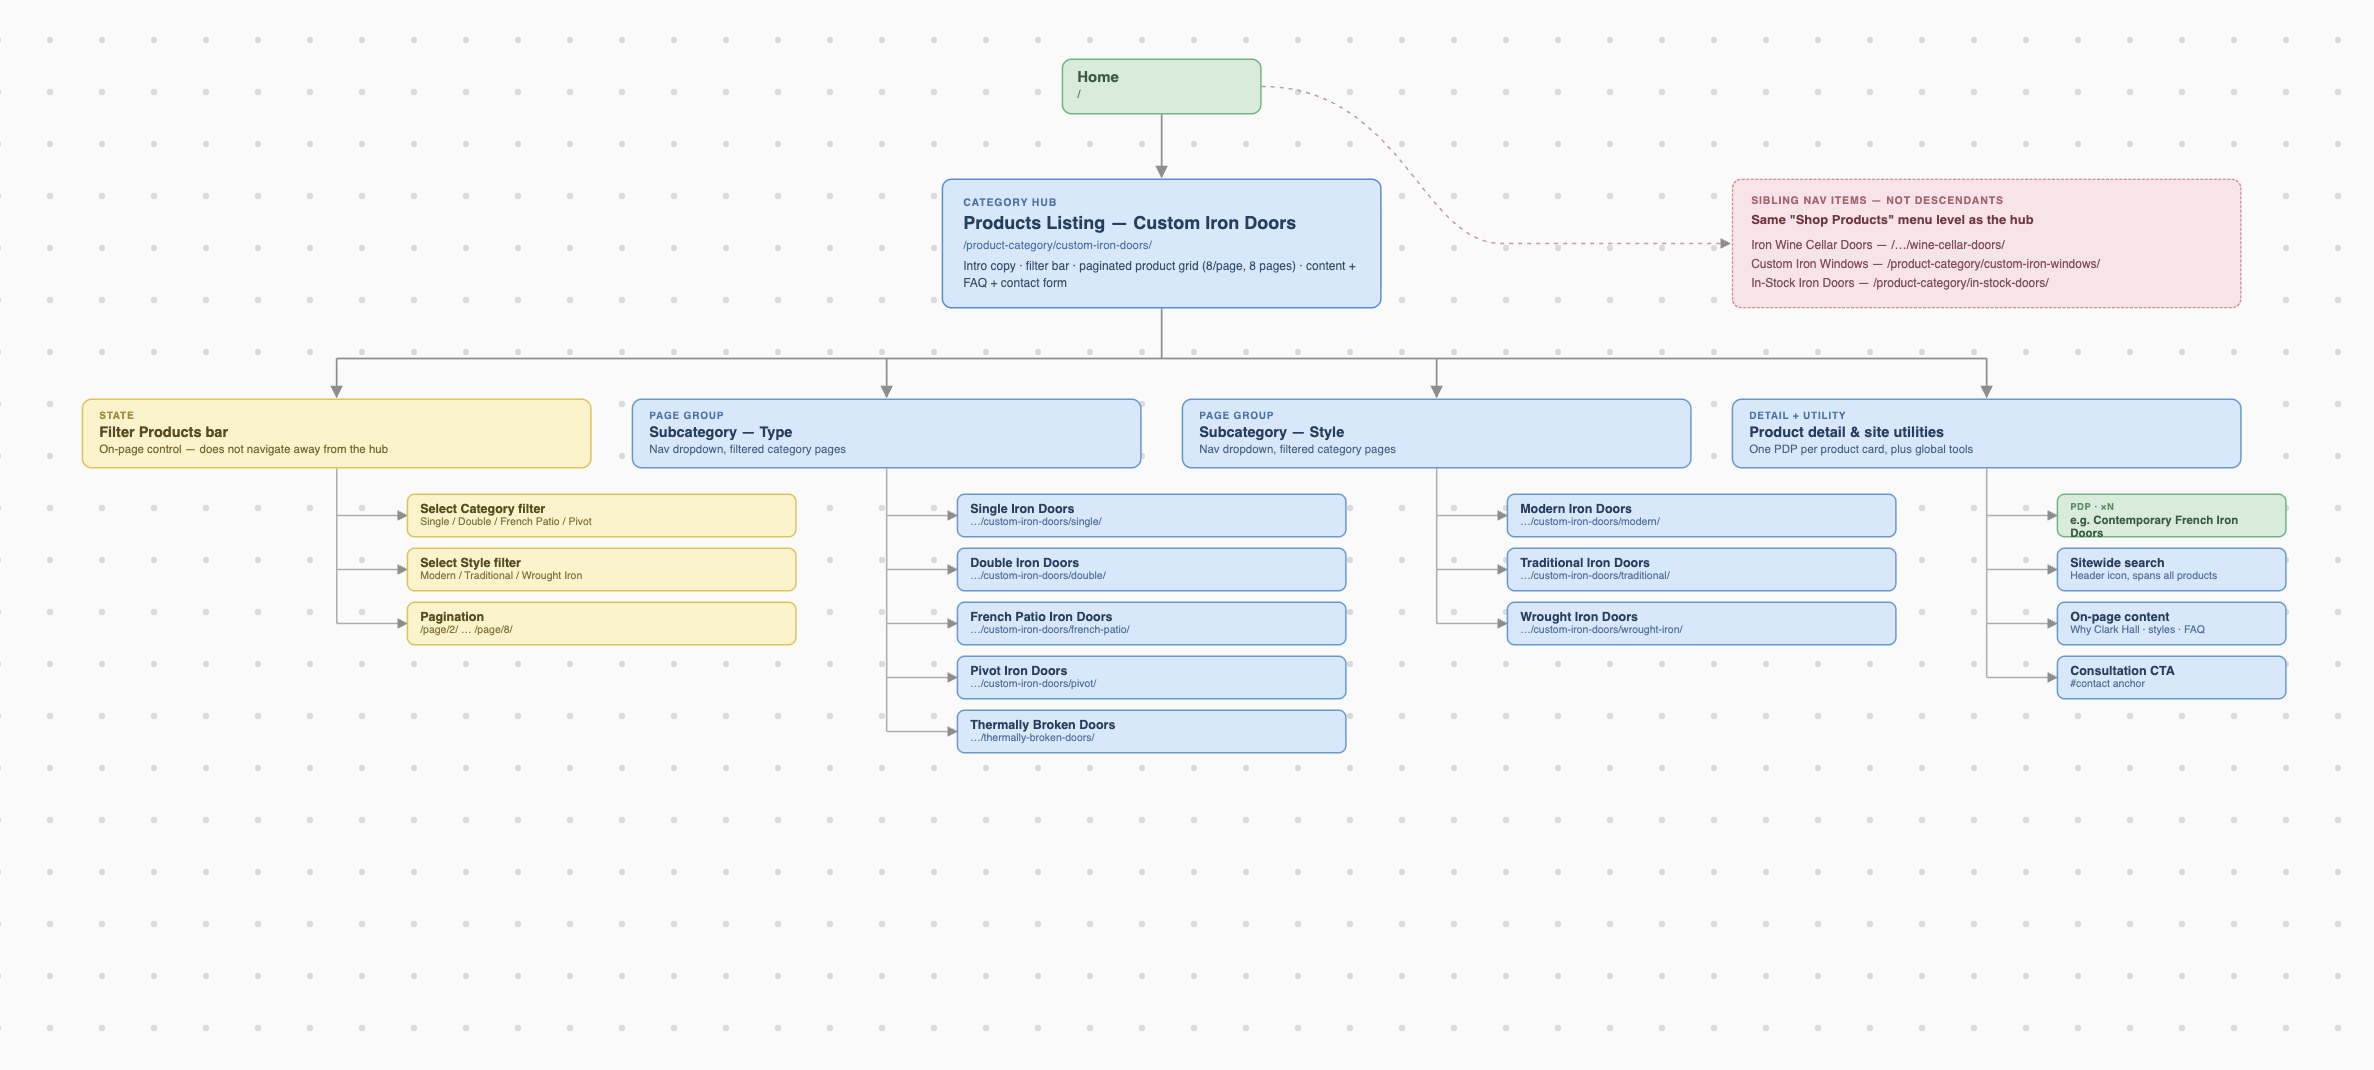Click the Iron Wine Cellar Doors line

1877,245
